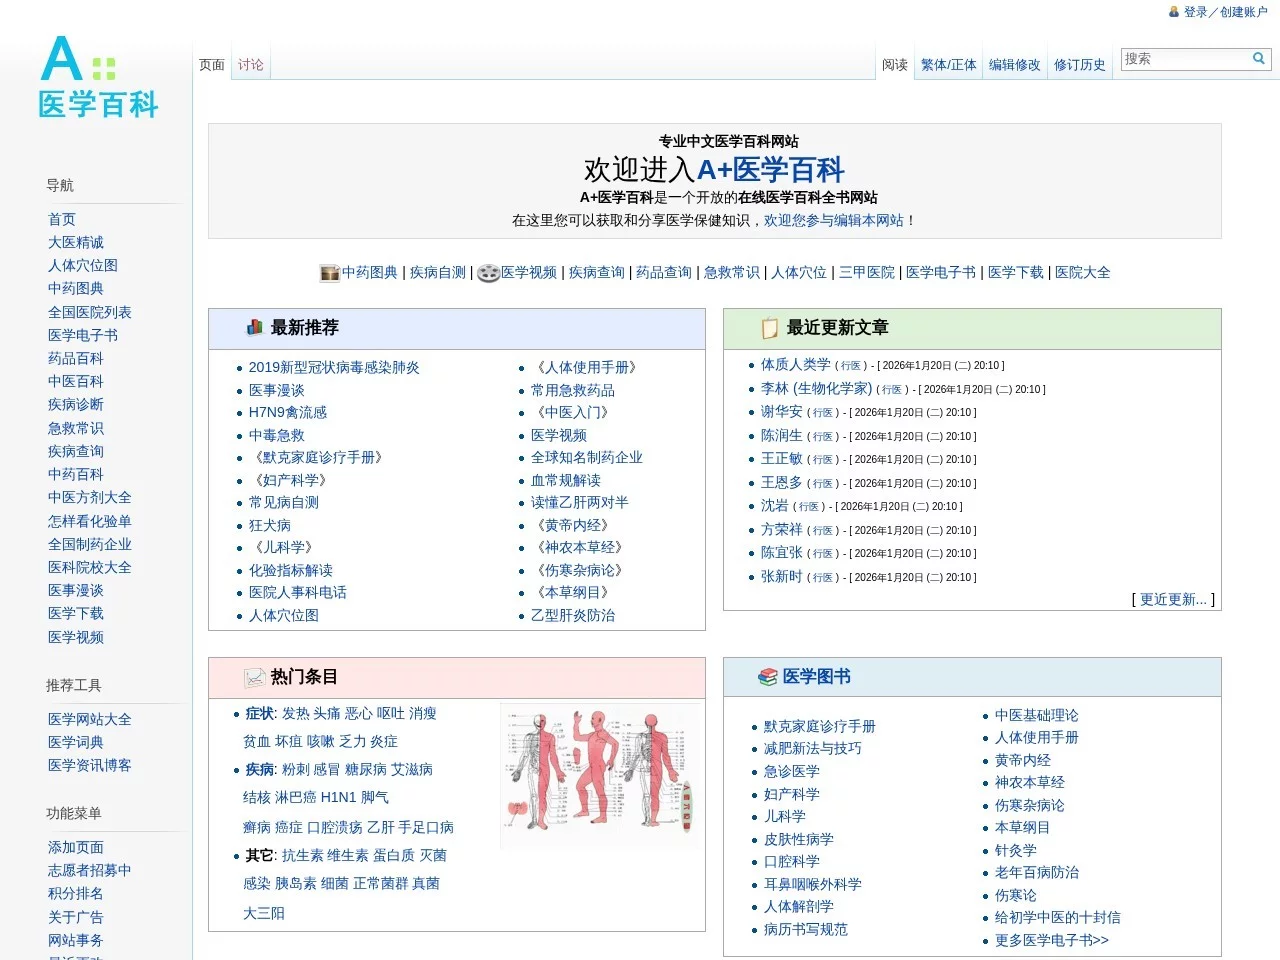
Task: Click the film reel icon beside 医学视频
Action: tap(489, 273)
